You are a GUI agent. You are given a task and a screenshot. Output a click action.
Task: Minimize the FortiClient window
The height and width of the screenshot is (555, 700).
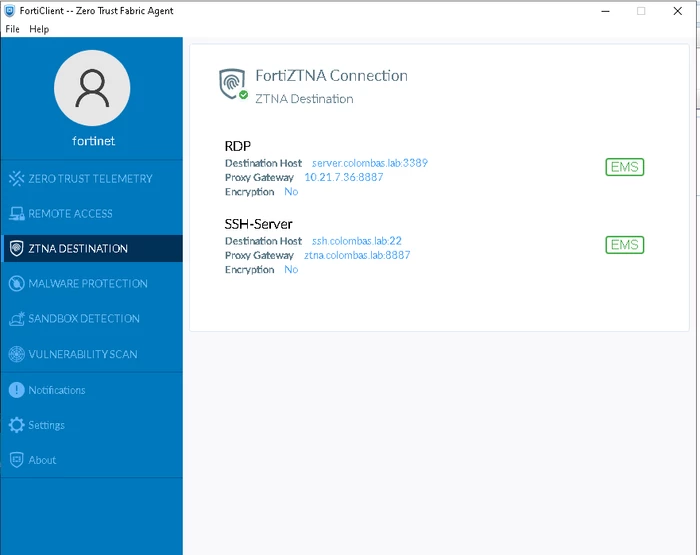(605, 11)
